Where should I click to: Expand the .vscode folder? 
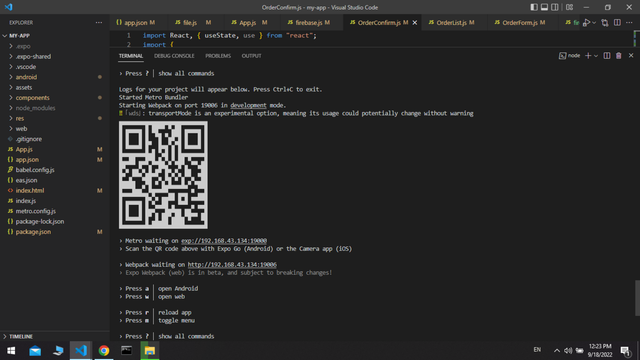click(x=55, y=67)
